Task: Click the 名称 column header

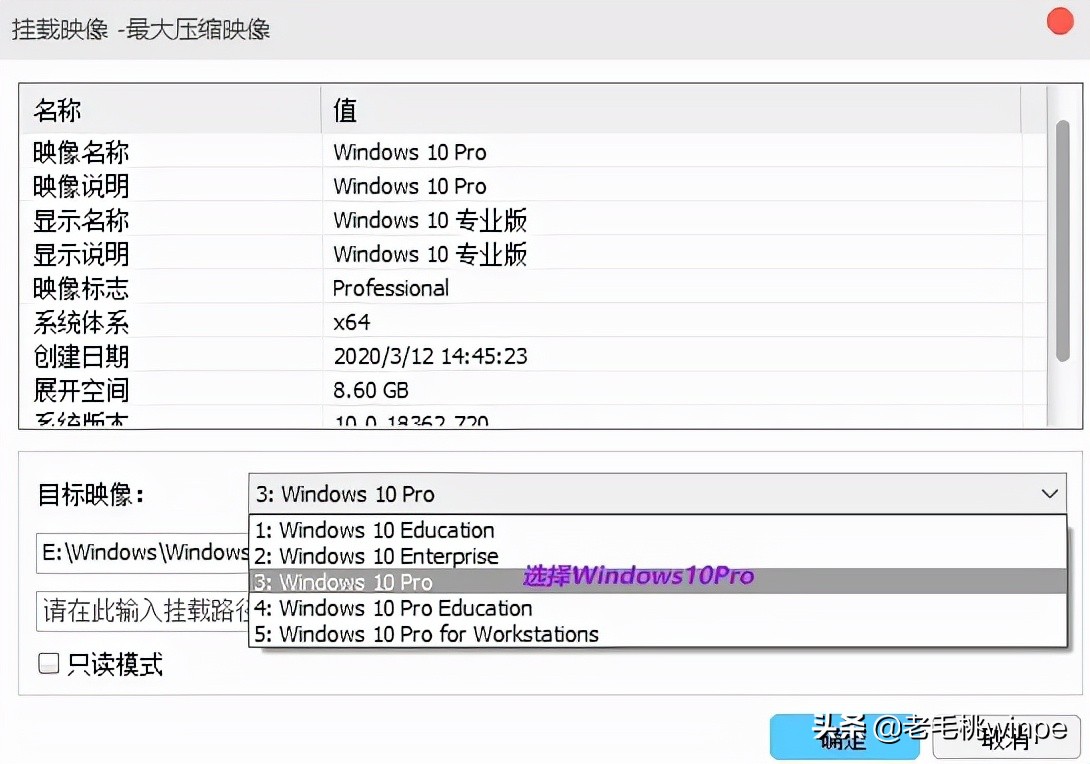Action: pyautogui.click(x=170, y=110)
